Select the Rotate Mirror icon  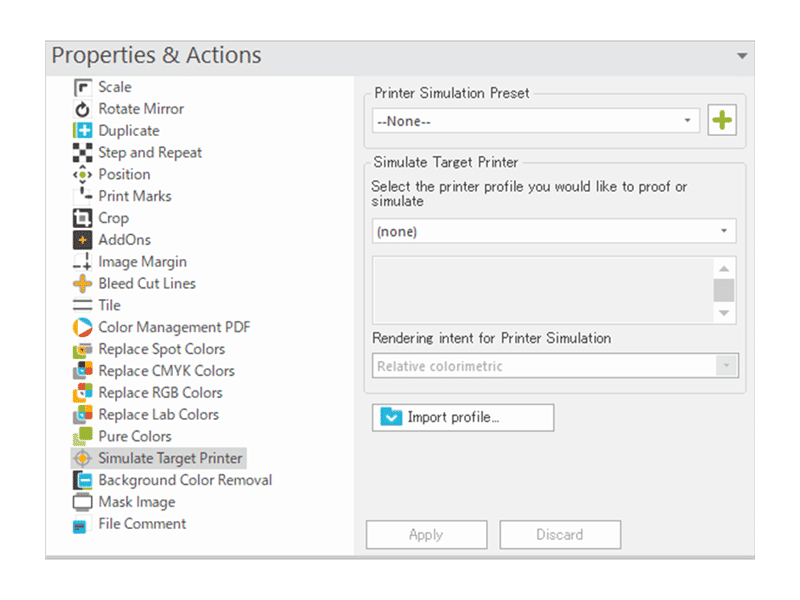(x=83, y=109)
